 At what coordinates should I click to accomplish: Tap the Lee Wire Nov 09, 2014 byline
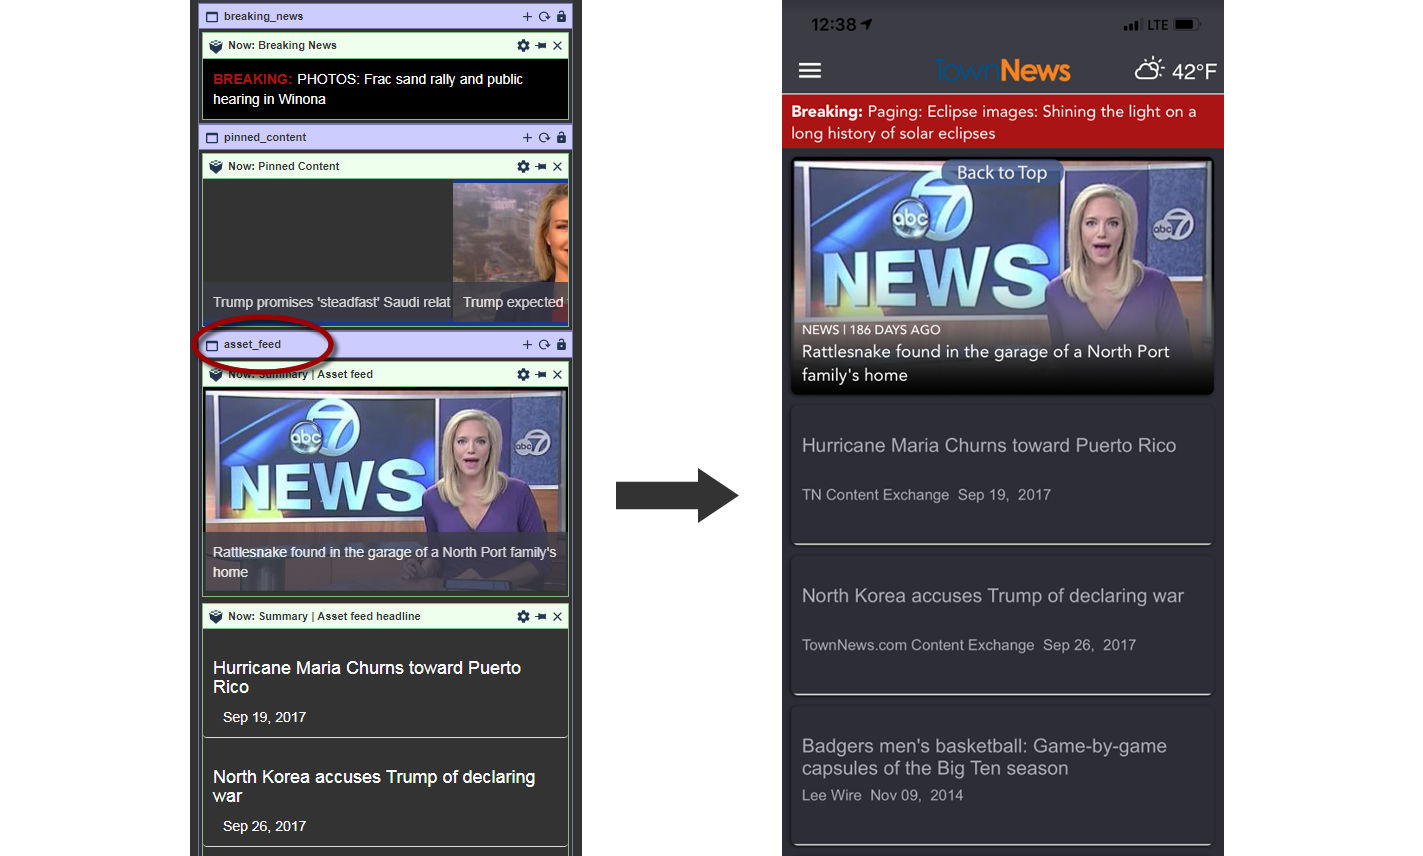882,795
